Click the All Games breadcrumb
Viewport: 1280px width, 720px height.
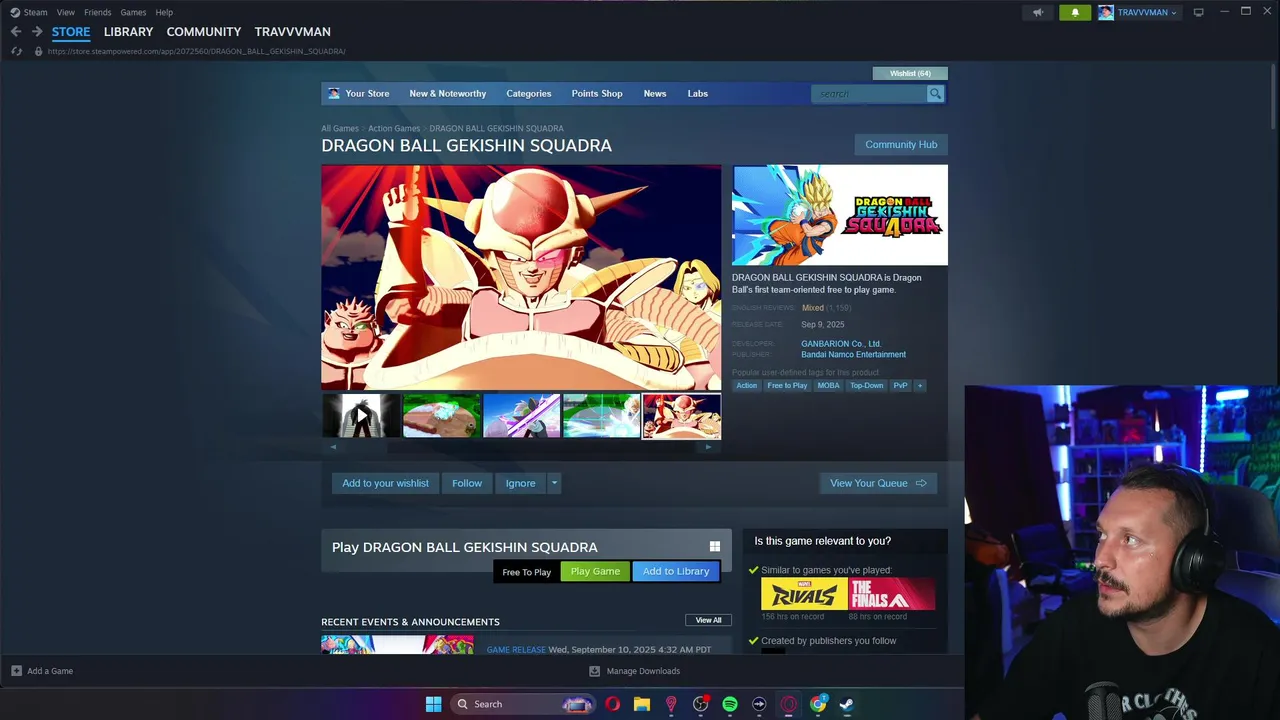pos(339,128)
